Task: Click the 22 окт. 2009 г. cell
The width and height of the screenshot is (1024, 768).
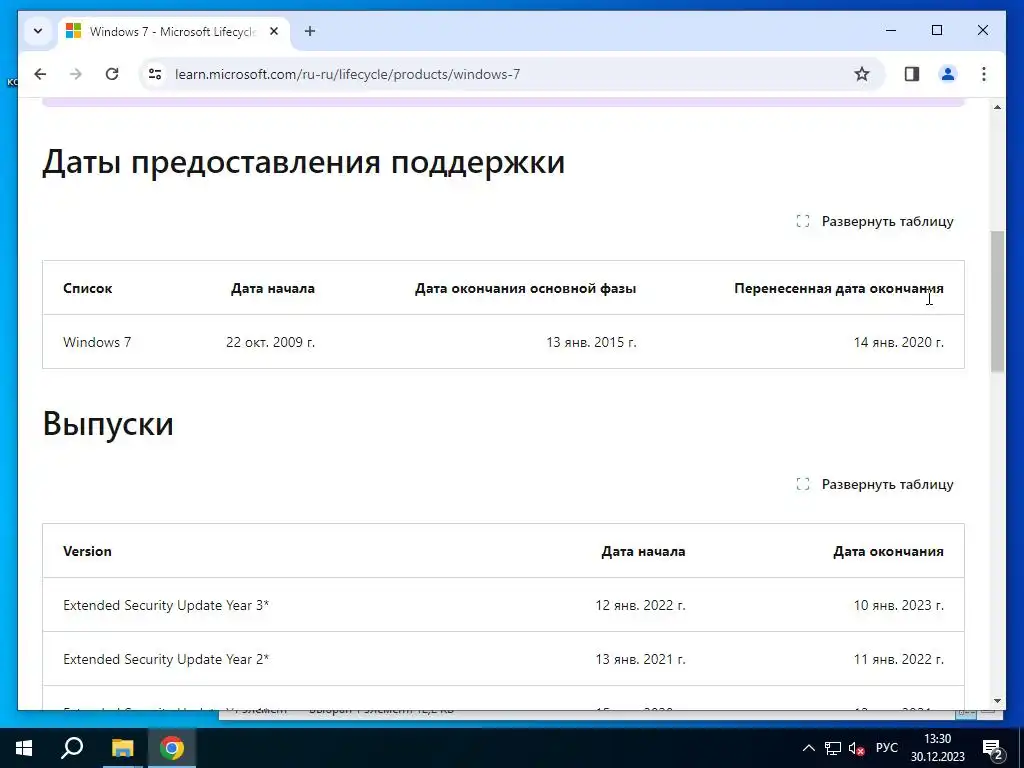Action: (x=270, y=342)
